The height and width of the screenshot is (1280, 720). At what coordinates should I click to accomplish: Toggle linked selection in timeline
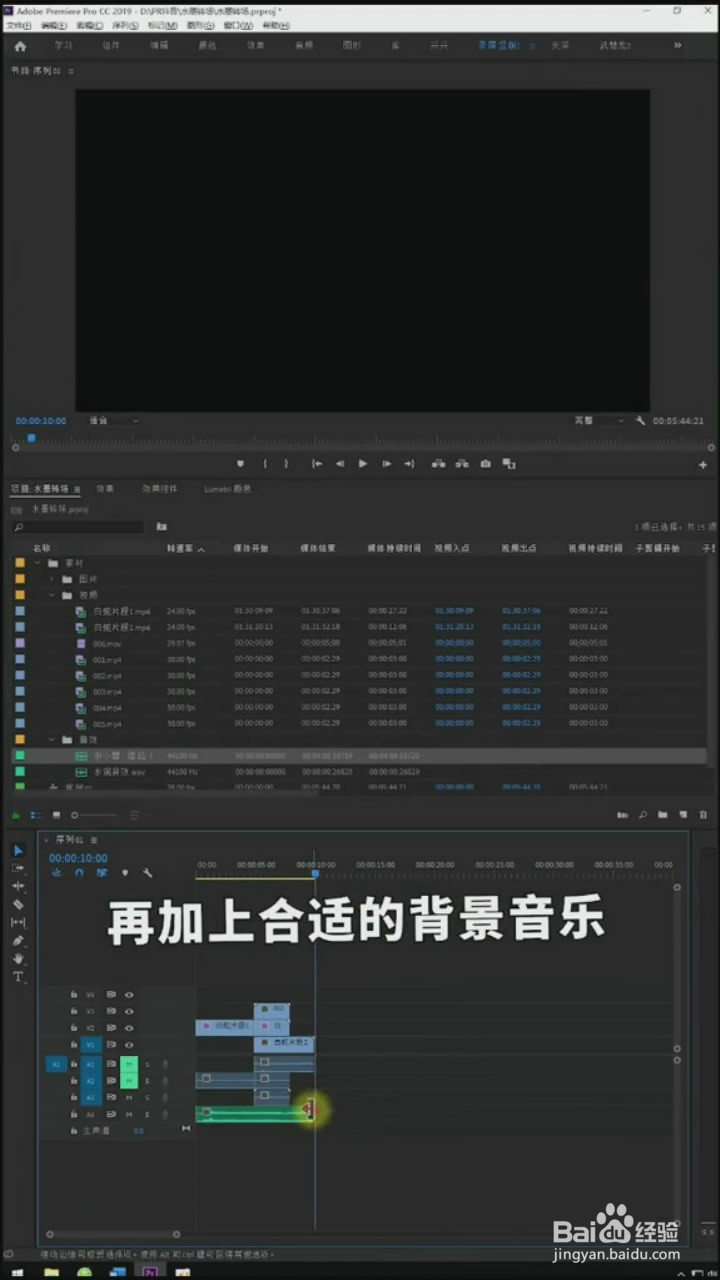(x=102, y=873)
